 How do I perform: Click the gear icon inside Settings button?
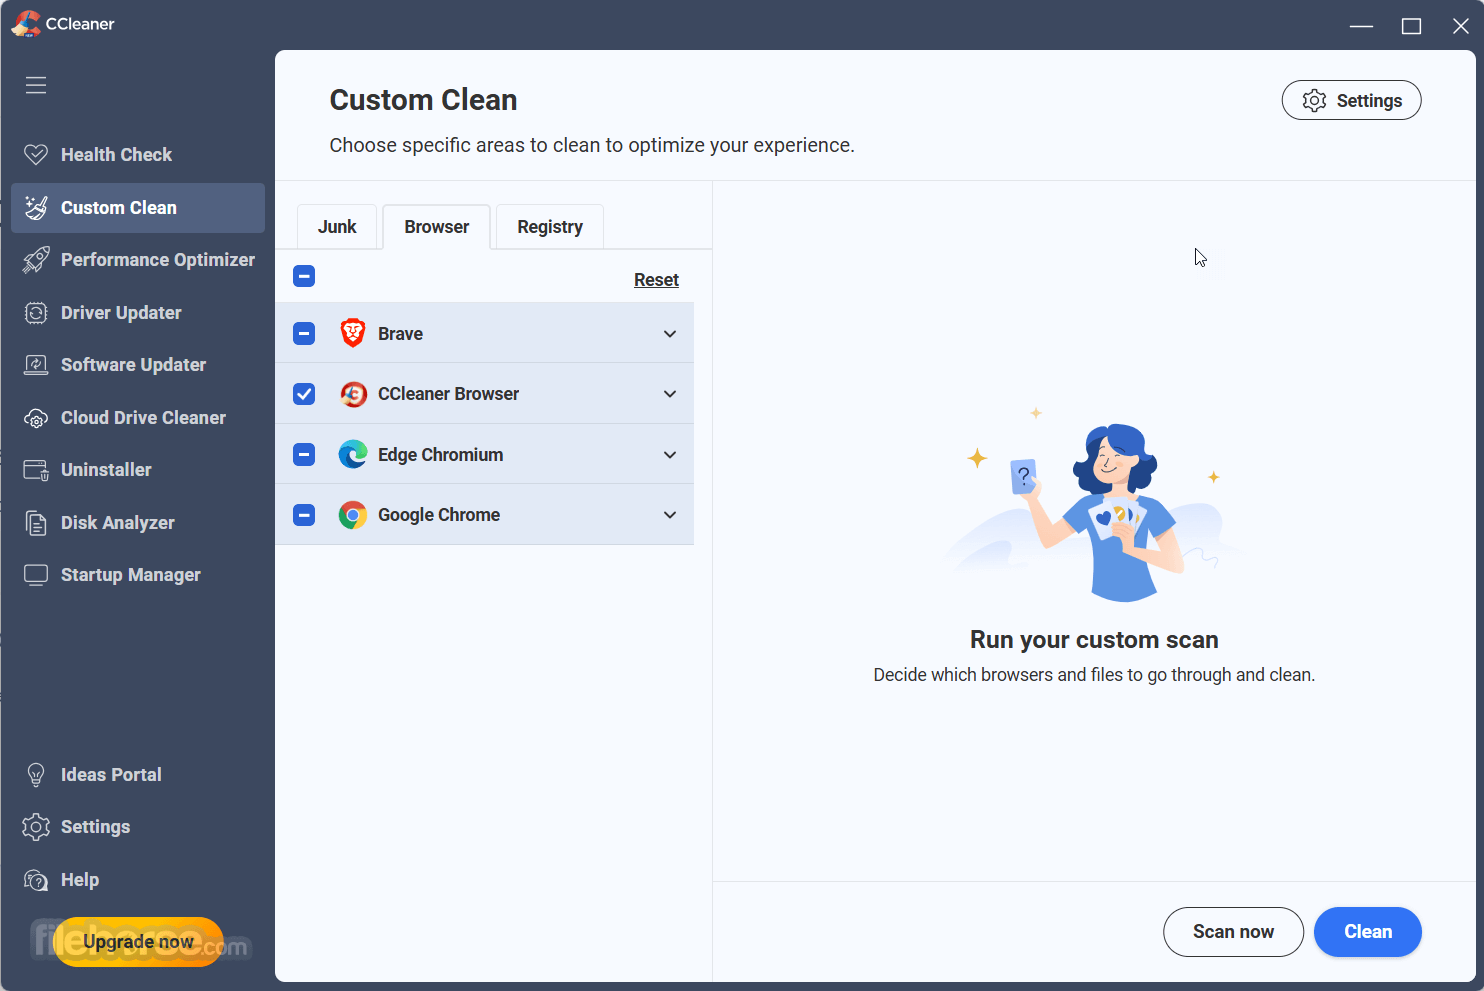[x=1314, y=100]
